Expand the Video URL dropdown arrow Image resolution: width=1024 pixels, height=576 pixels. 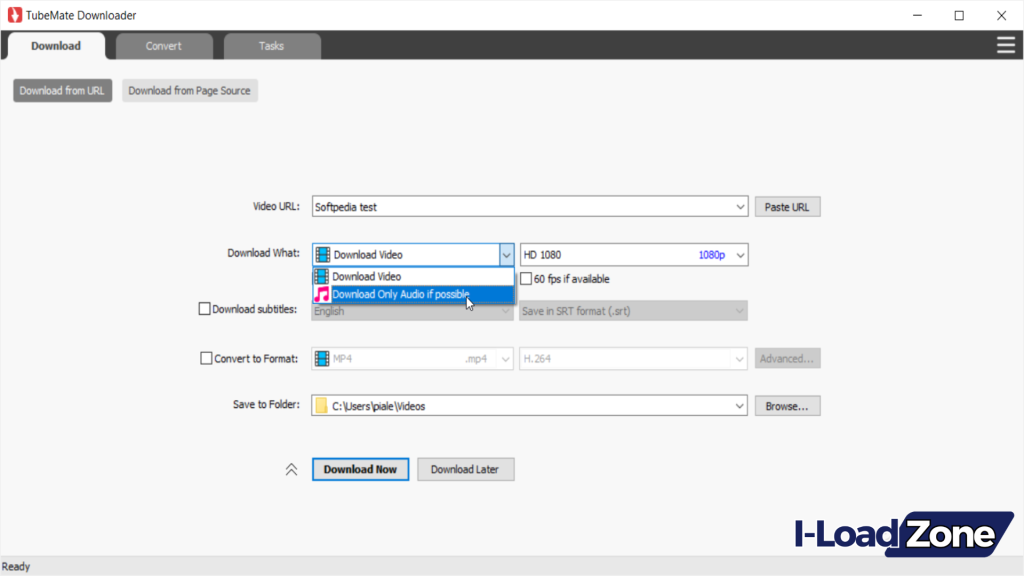[x=740, y=206]
